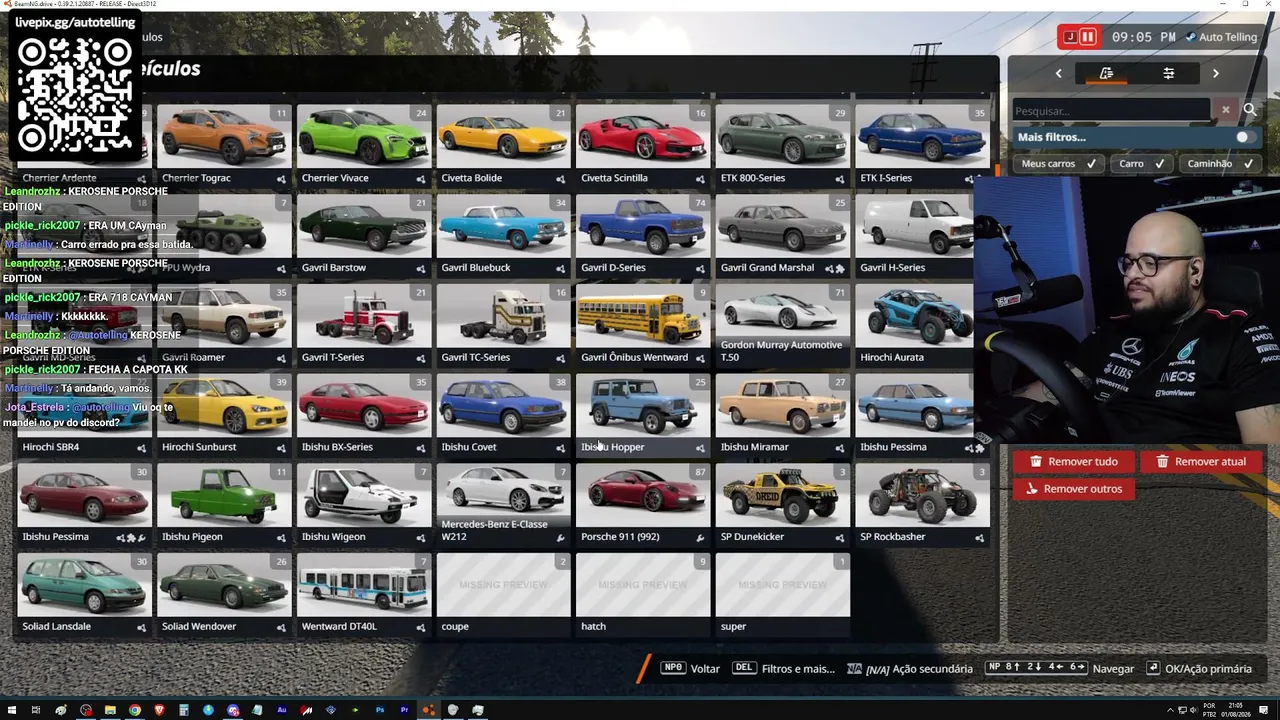Image resolution: width=1280 pixels, height=720 pixels.
Task: Open the hatch category tile
Action: tap(643, 595)
